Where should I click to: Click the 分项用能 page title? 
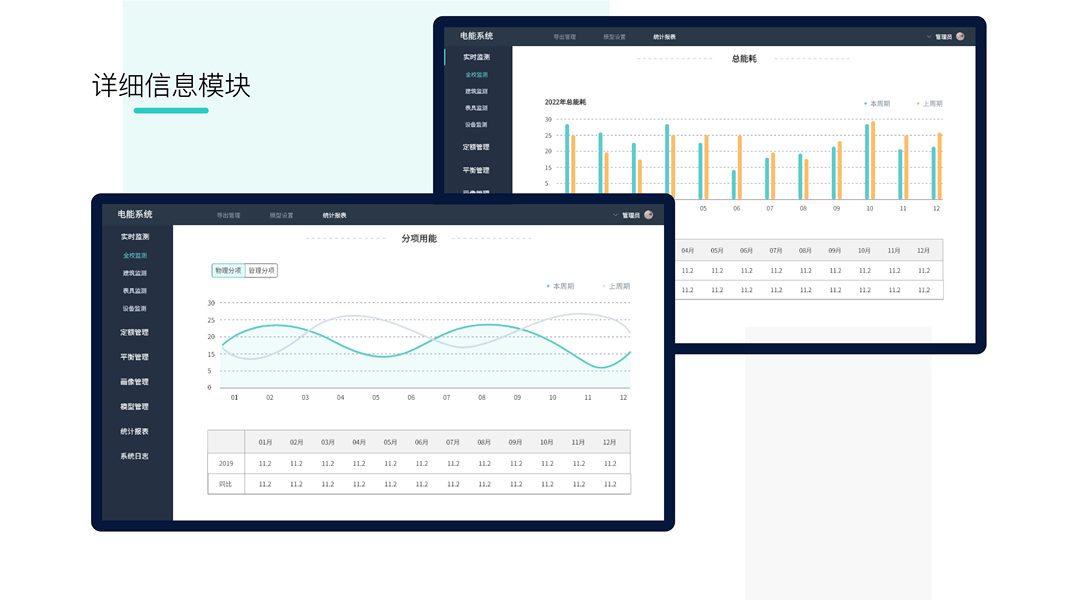[419, 239]
